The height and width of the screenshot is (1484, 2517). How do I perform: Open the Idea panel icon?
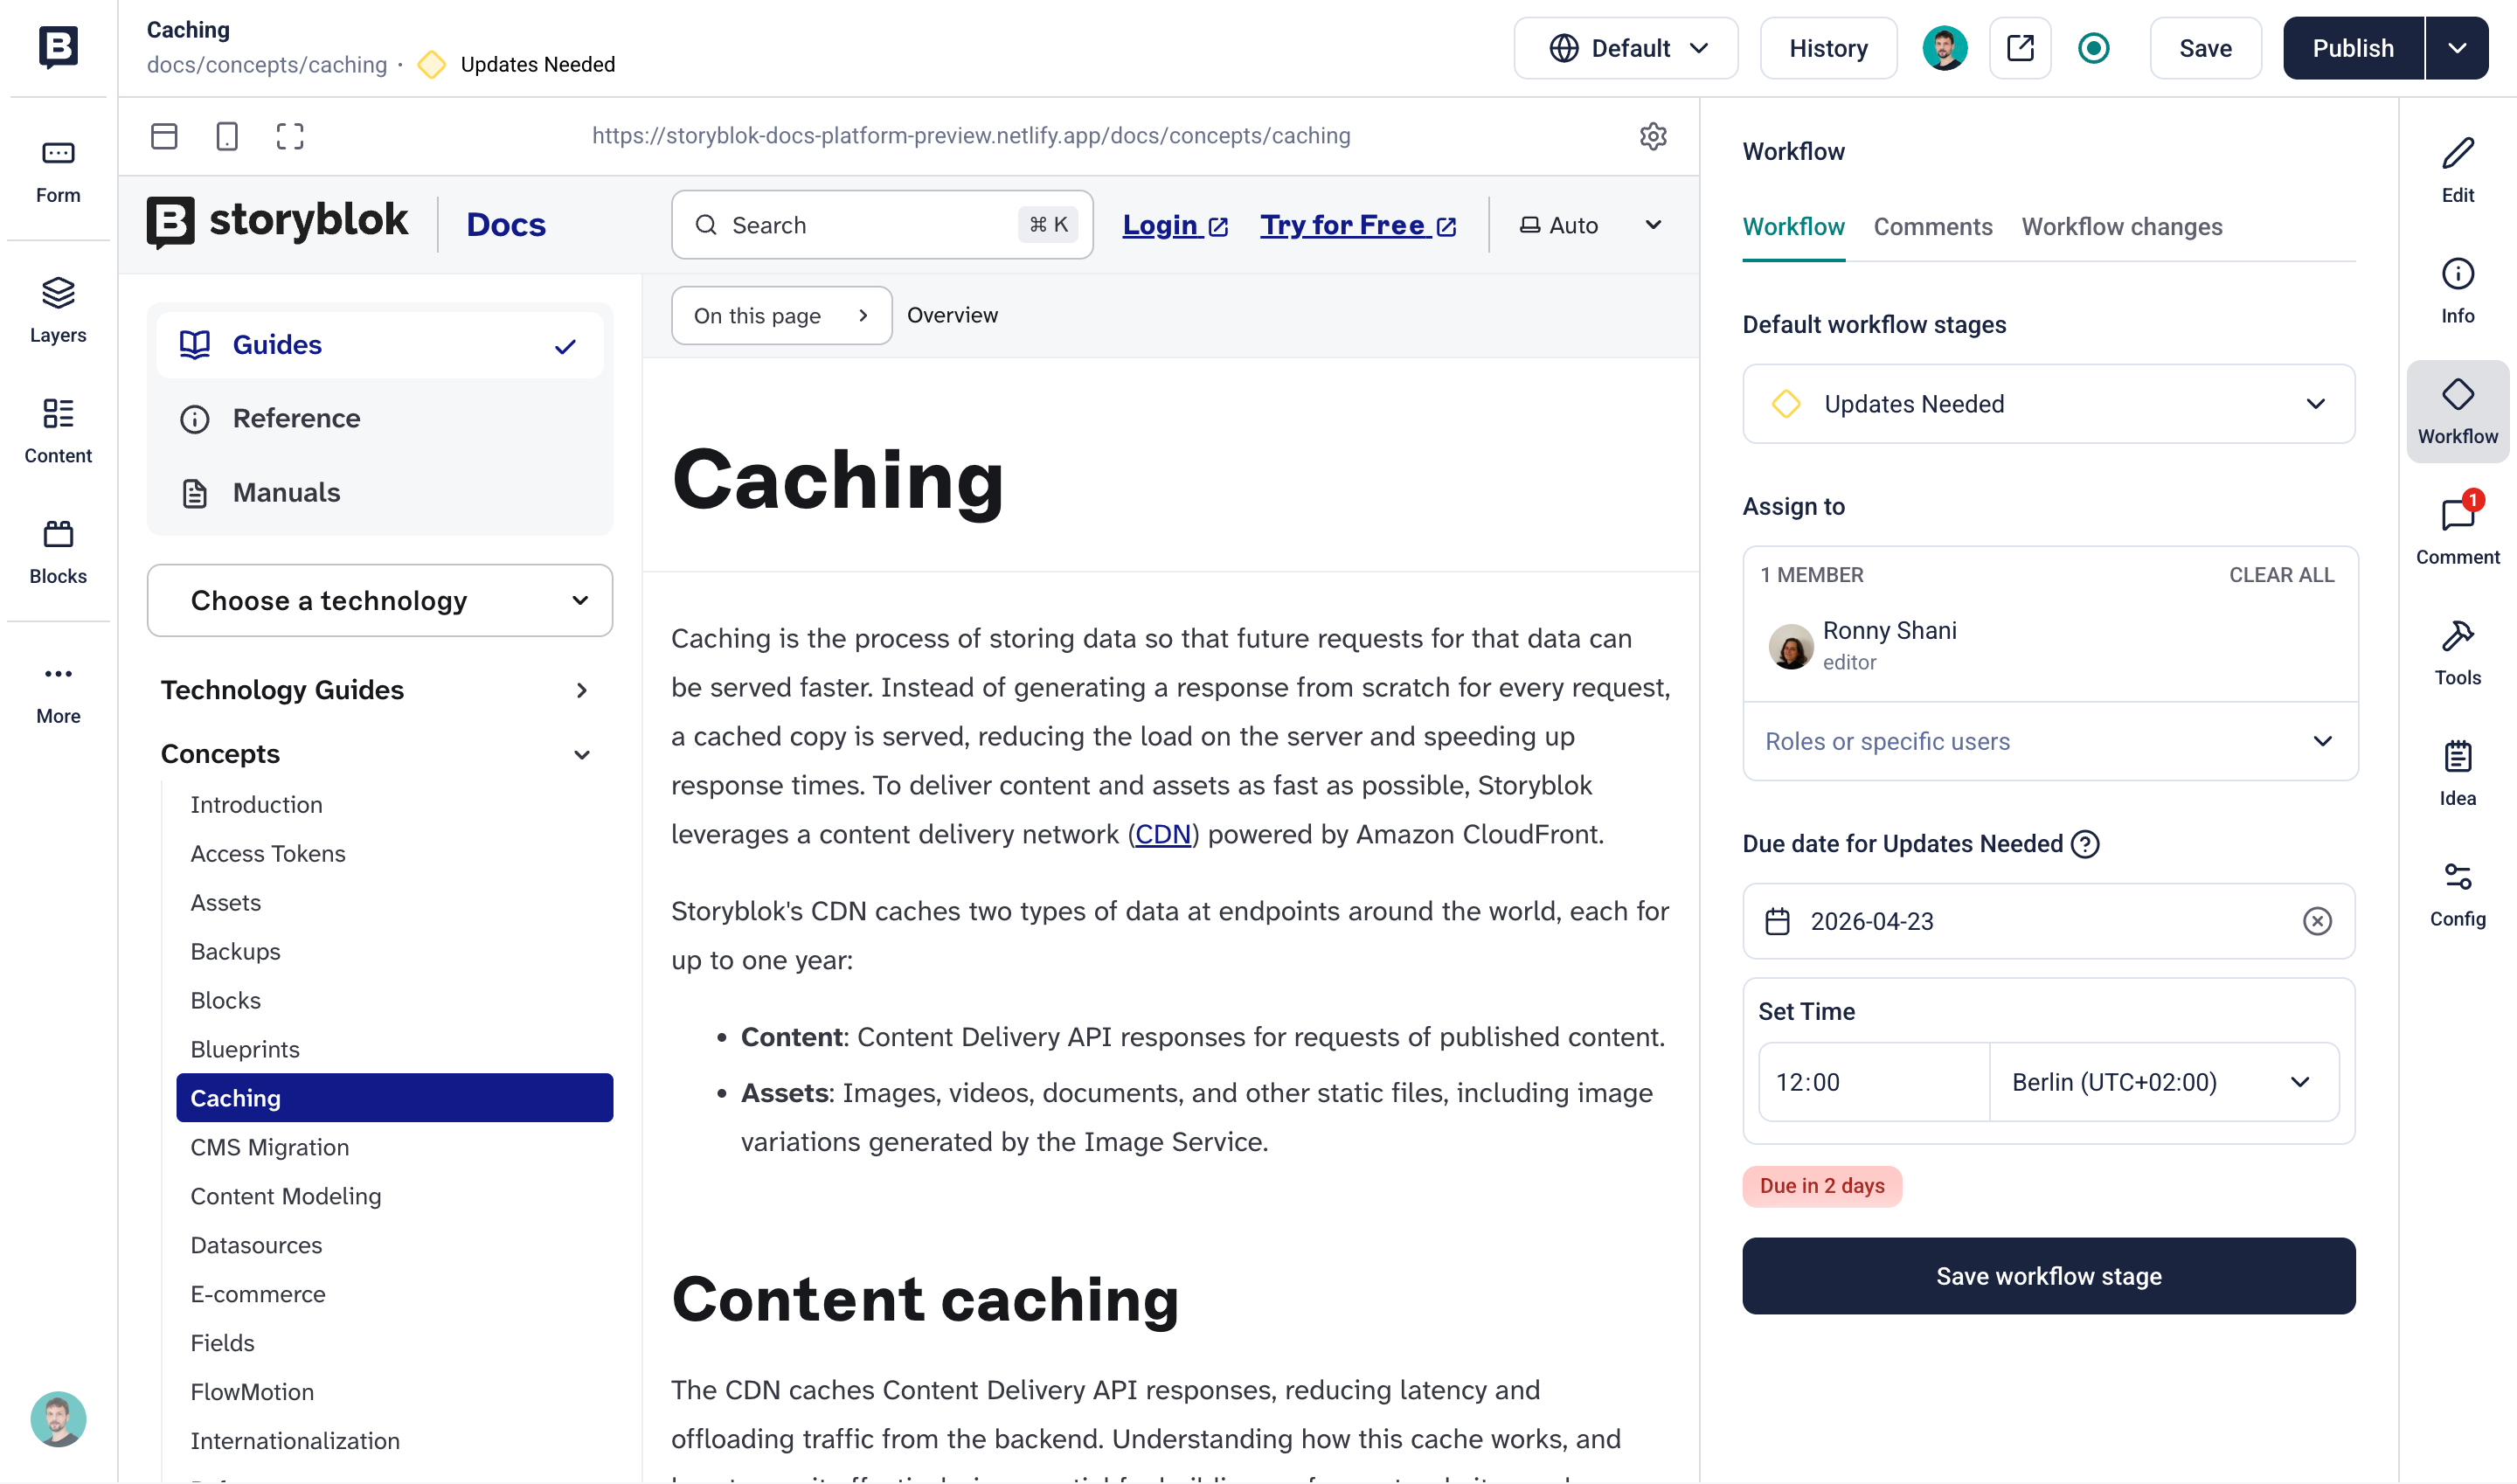[2457, 772]
